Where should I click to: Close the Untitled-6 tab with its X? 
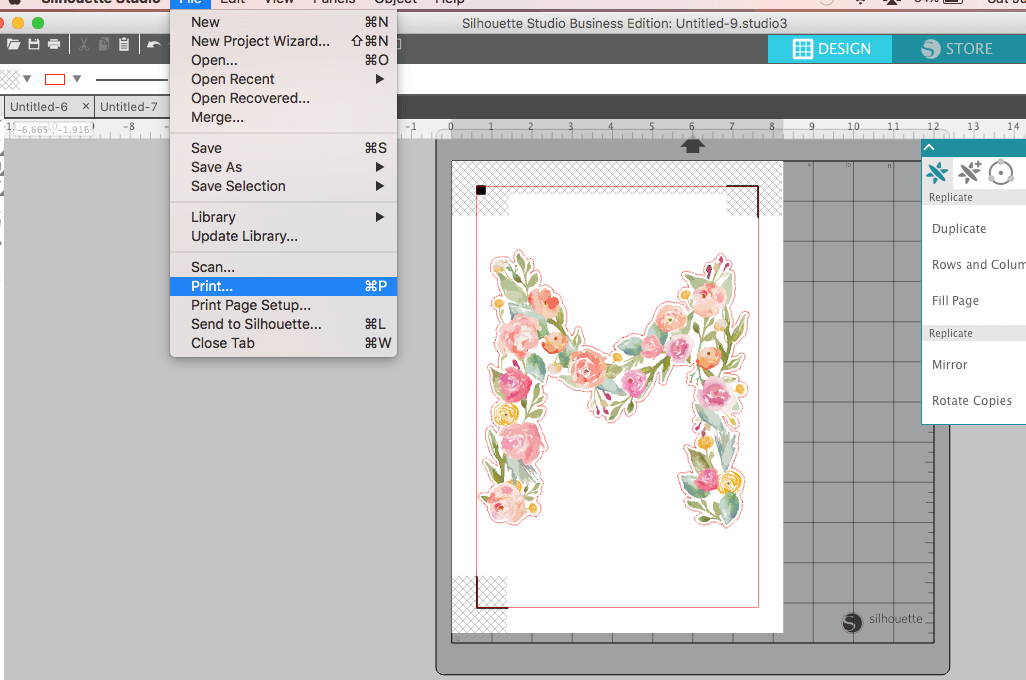tap(86, 106)
